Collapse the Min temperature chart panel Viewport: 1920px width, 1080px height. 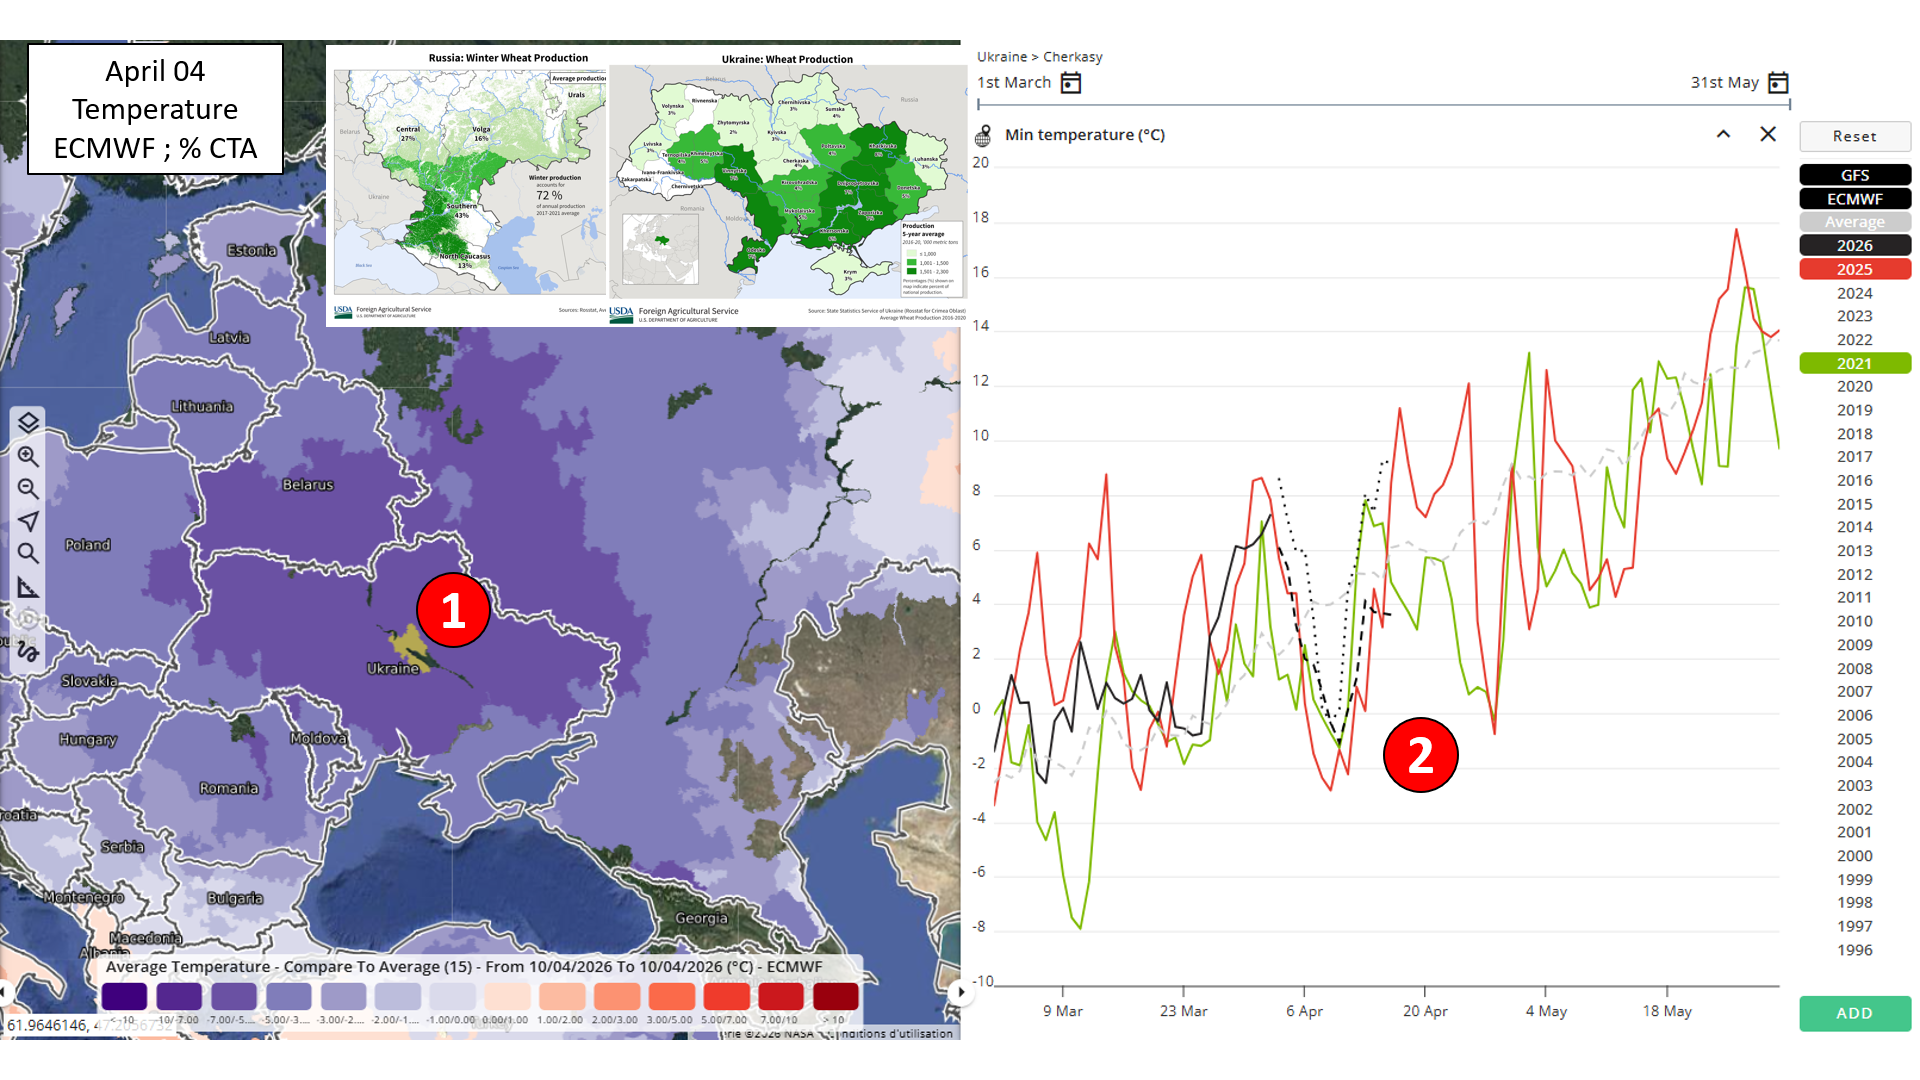pyautogui.click(x=1723, y=134)
